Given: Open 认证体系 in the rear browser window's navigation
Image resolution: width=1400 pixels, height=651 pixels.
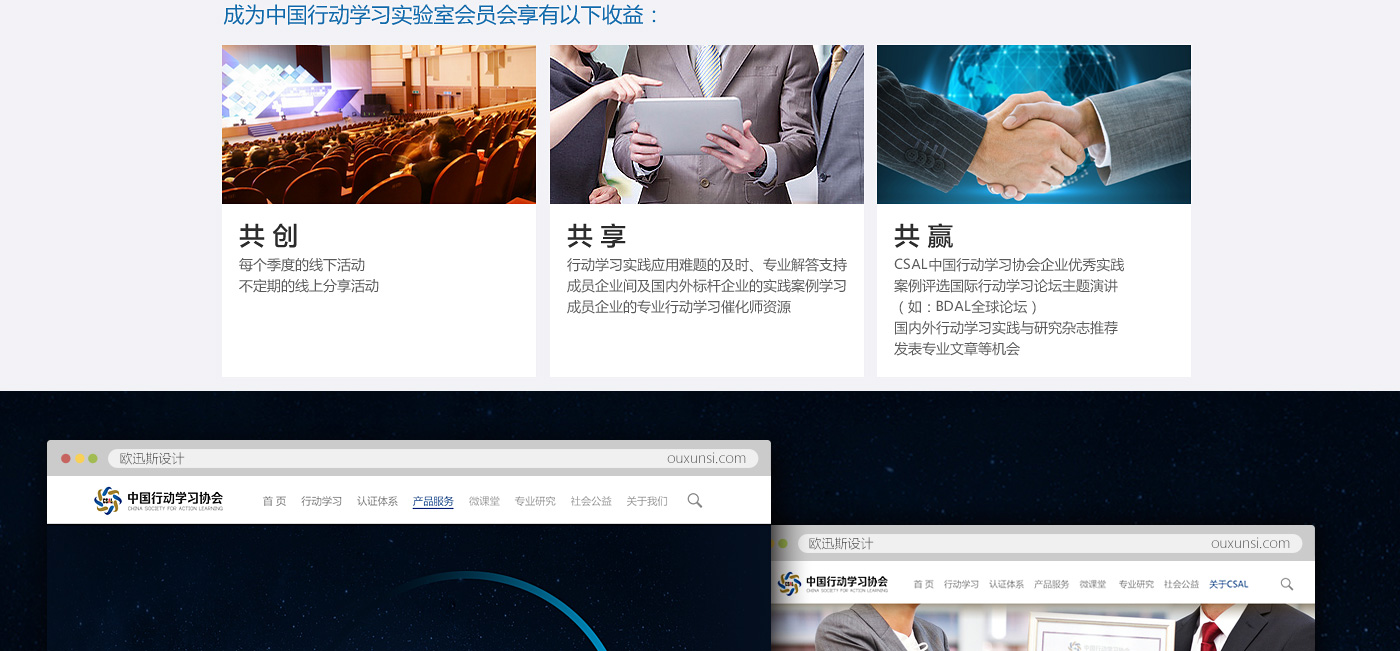Looking at the screenshot, I should (1006, 584).
